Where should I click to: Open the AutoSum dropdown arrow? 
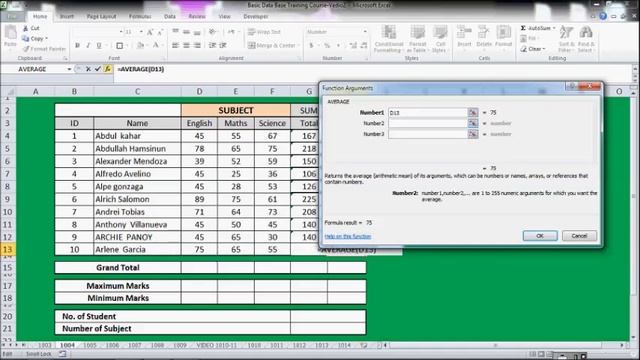tap(554, 28)
